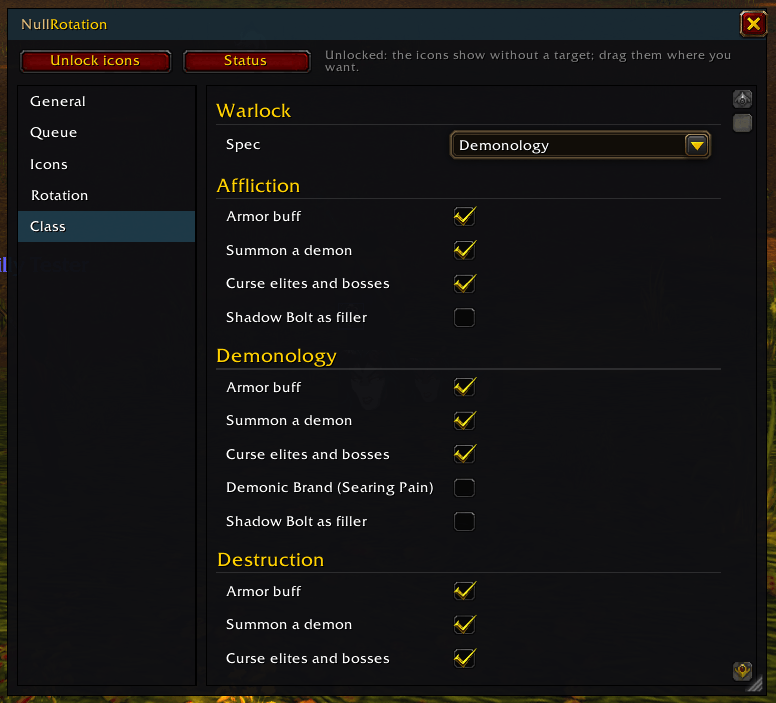The height and width of the screenshot is (703, 776).
Task: Click the scroll down arrow button
Action: point(742,671)
